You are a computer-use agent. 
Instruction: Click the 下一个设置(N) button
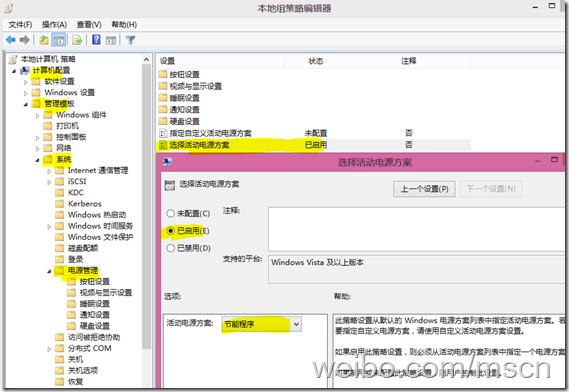pyautogui.click(x=491, y=189)
